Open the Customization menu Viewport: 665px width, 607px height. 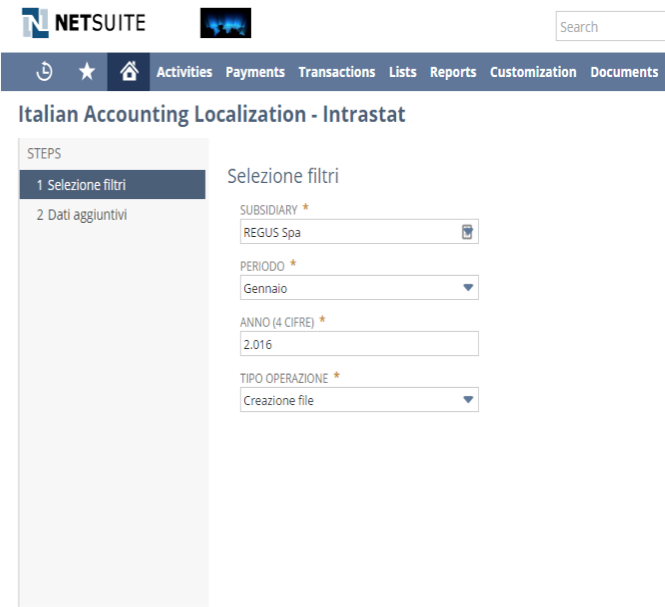coord(533,72)
